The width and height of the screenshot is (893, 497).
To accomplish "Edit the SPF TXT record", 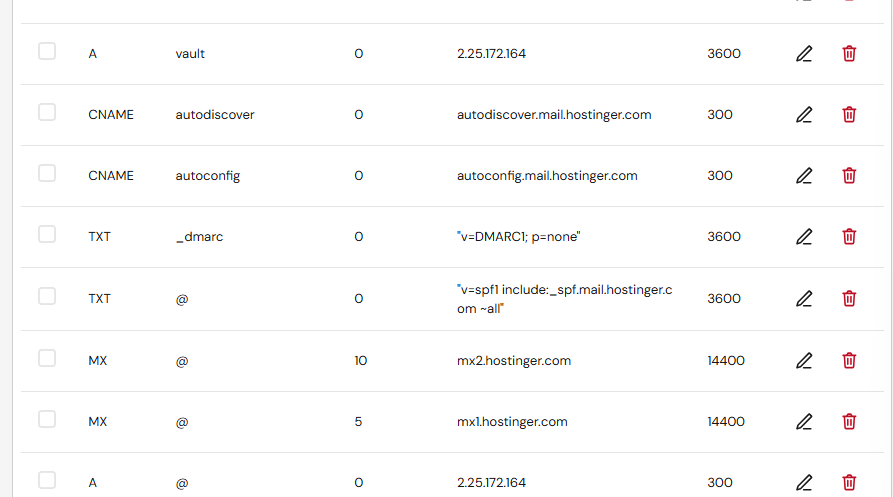I will tap(804, 298).
